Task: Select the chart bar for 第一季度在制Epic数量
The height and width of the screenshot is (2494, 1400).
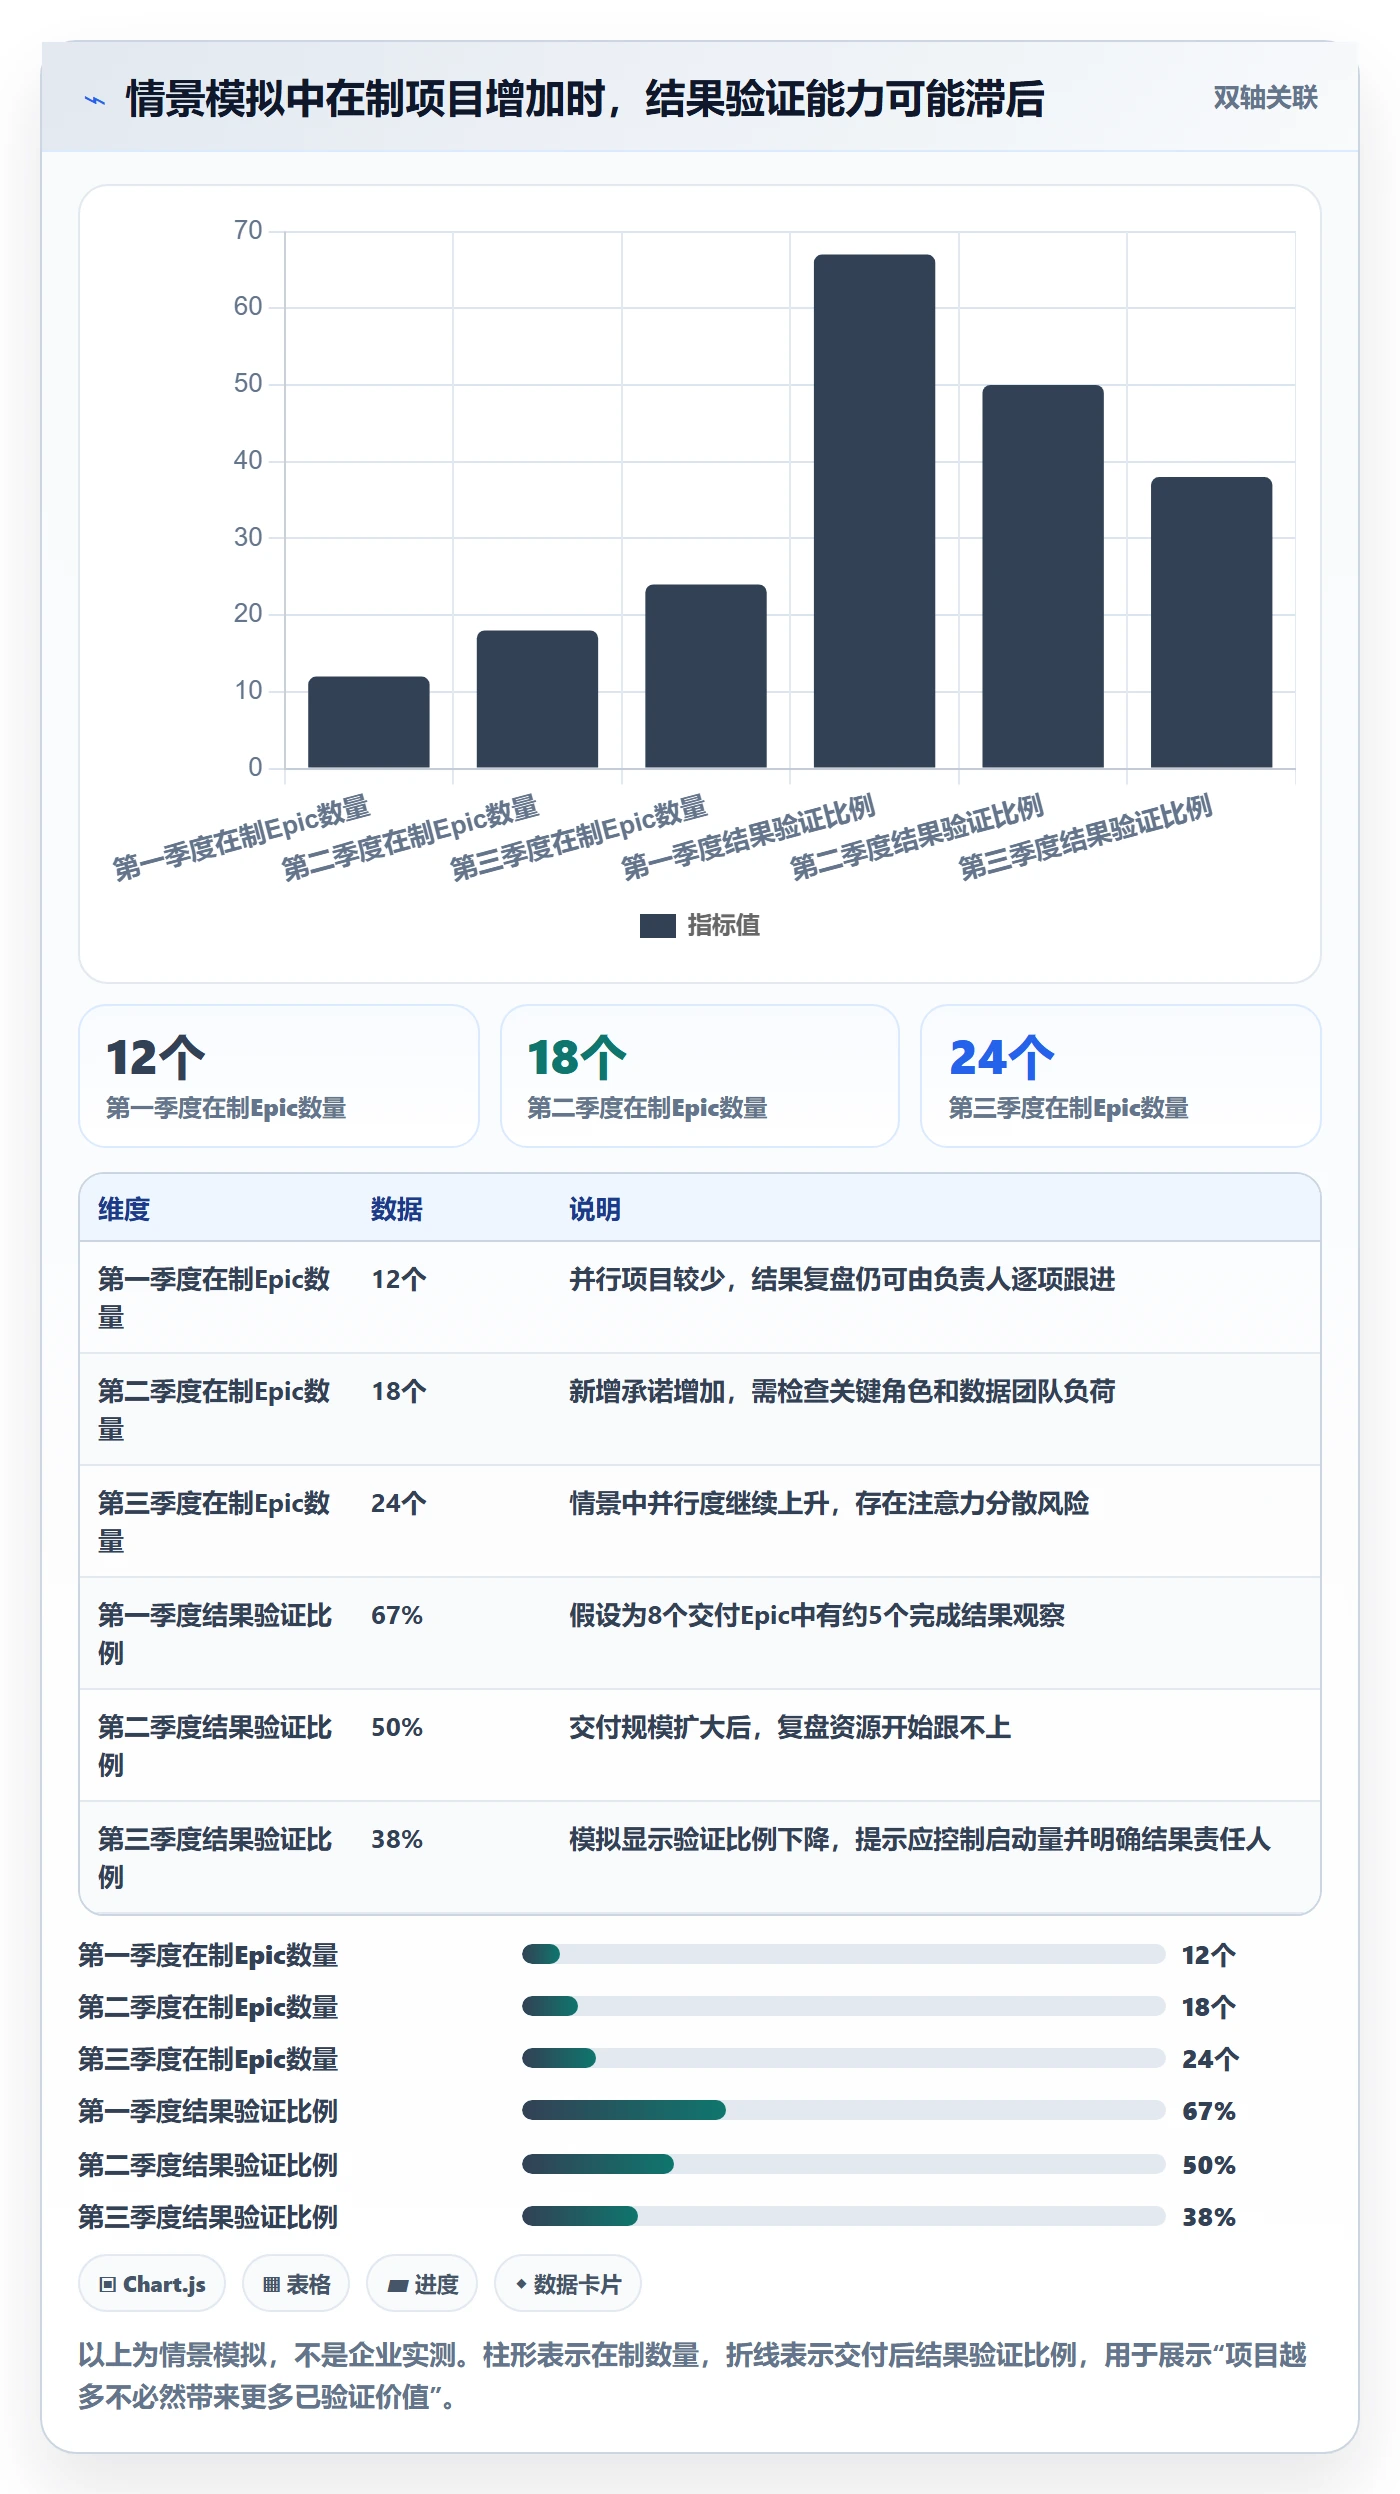Action: tap(369, 722)
